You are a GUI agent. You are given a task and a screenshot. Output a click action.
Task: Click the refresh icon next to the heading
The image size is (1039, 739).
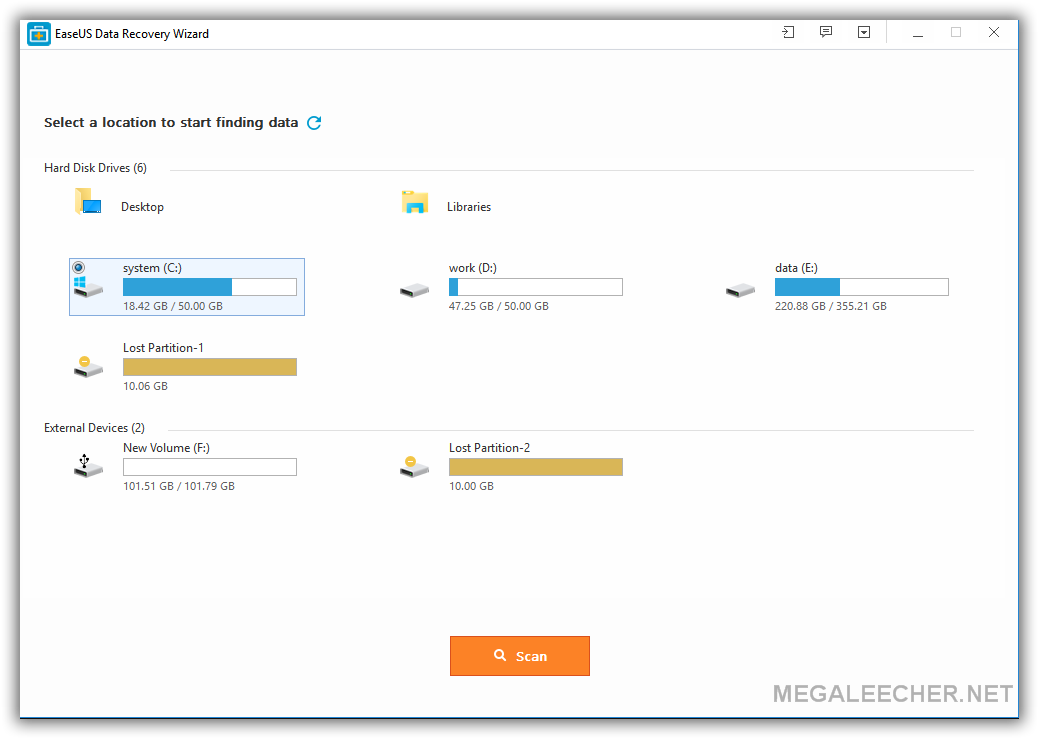pyautogui.click(x=314, y=123)
